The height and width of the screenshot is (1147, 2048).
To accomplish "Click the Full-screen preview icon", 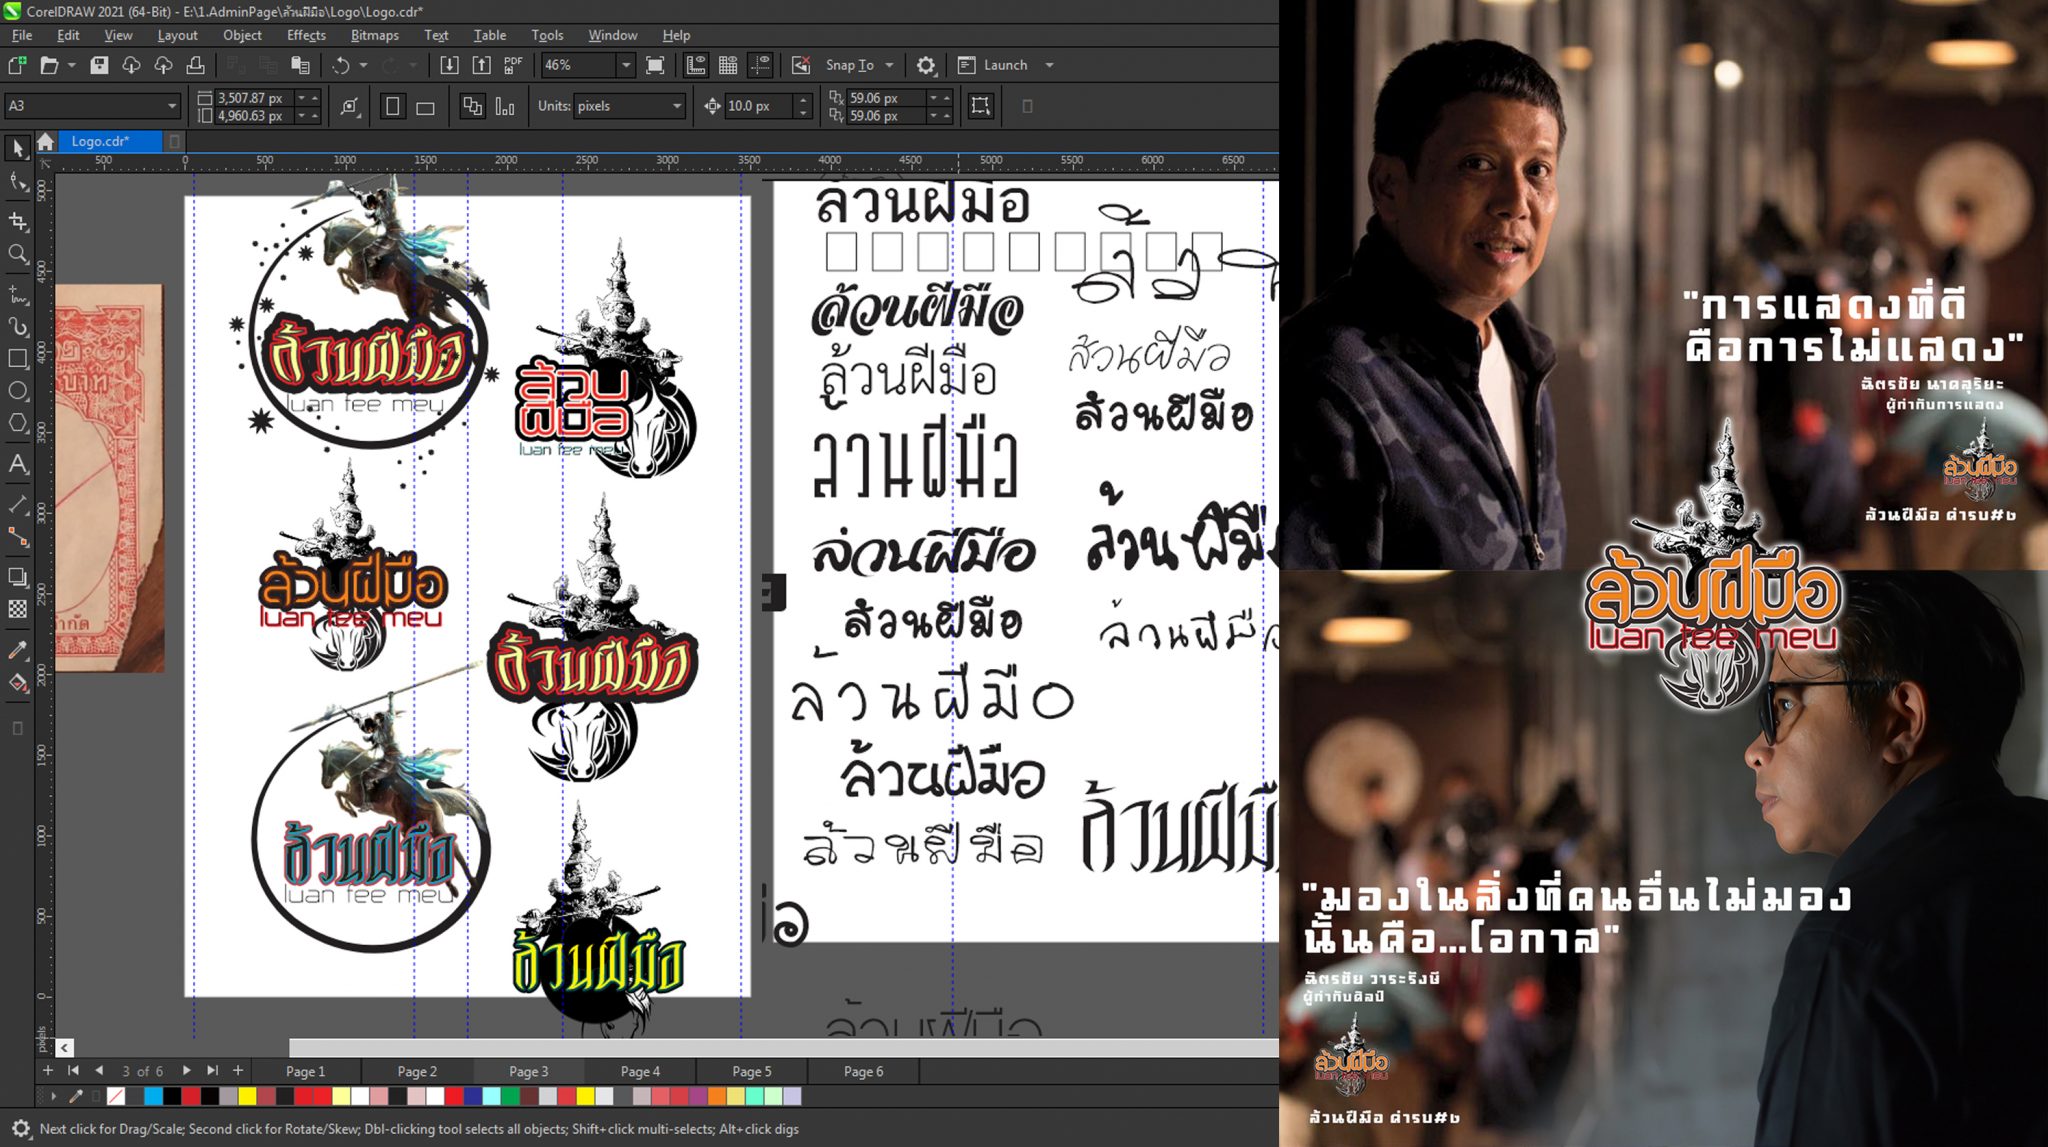I will coord(655,65).
